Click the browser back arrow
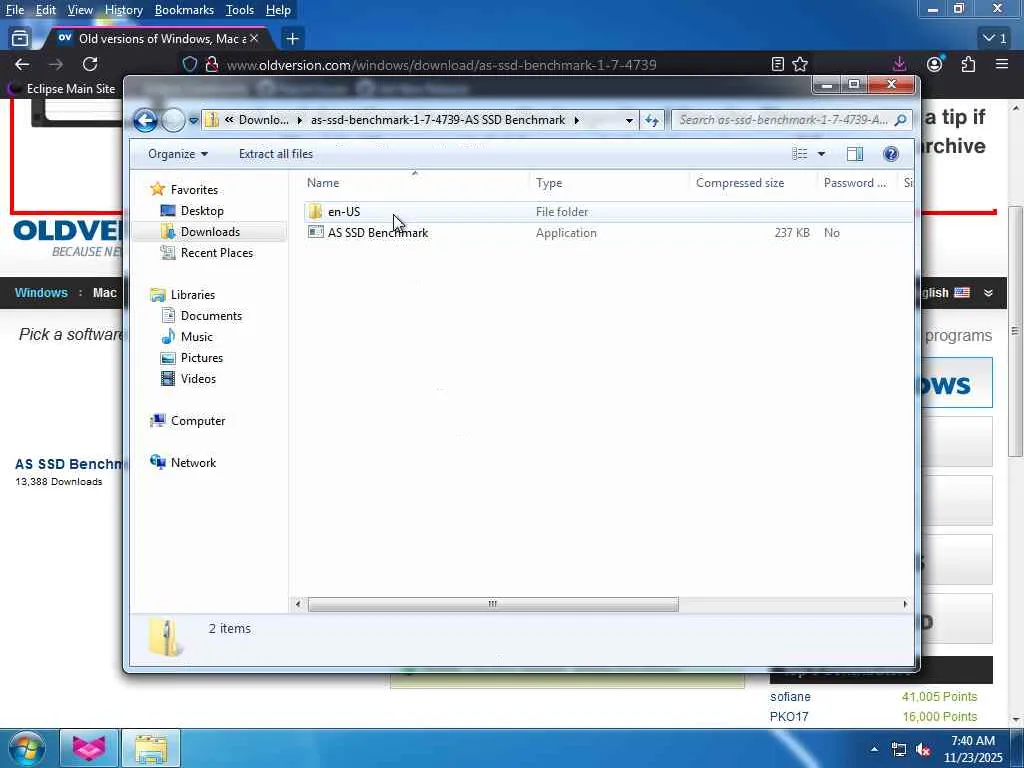Viewport: 1024px width, 768px height. click(22, 64)
